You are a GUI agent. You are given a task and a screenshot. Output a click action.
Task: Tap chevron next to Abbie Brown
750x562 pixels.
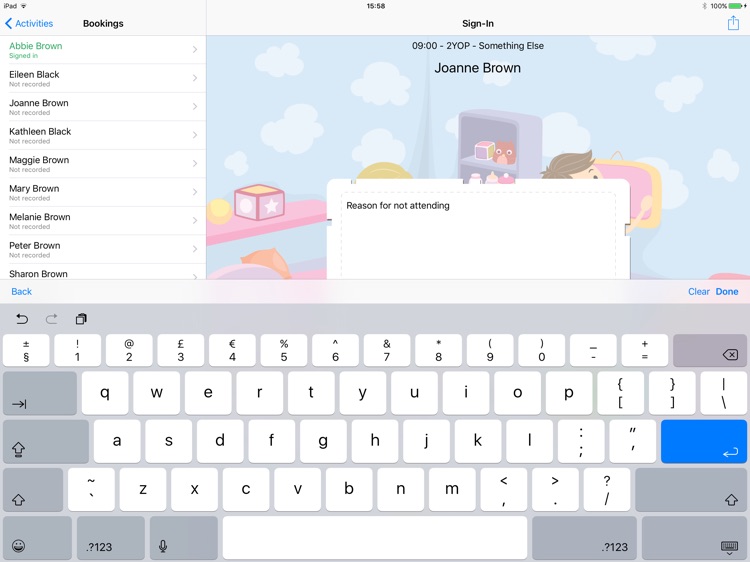(195, 49)
